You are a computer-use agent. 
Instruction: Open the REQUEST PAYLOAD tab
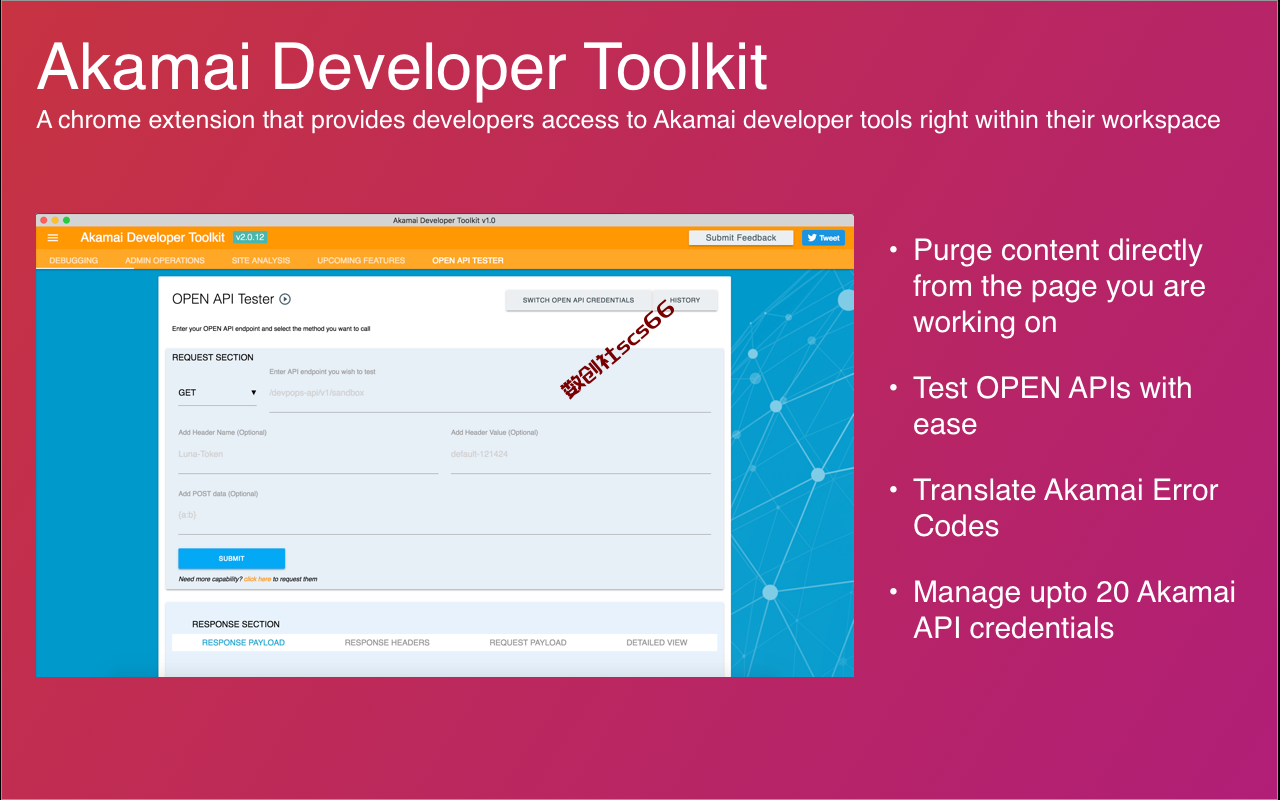(x=528, y=643)
